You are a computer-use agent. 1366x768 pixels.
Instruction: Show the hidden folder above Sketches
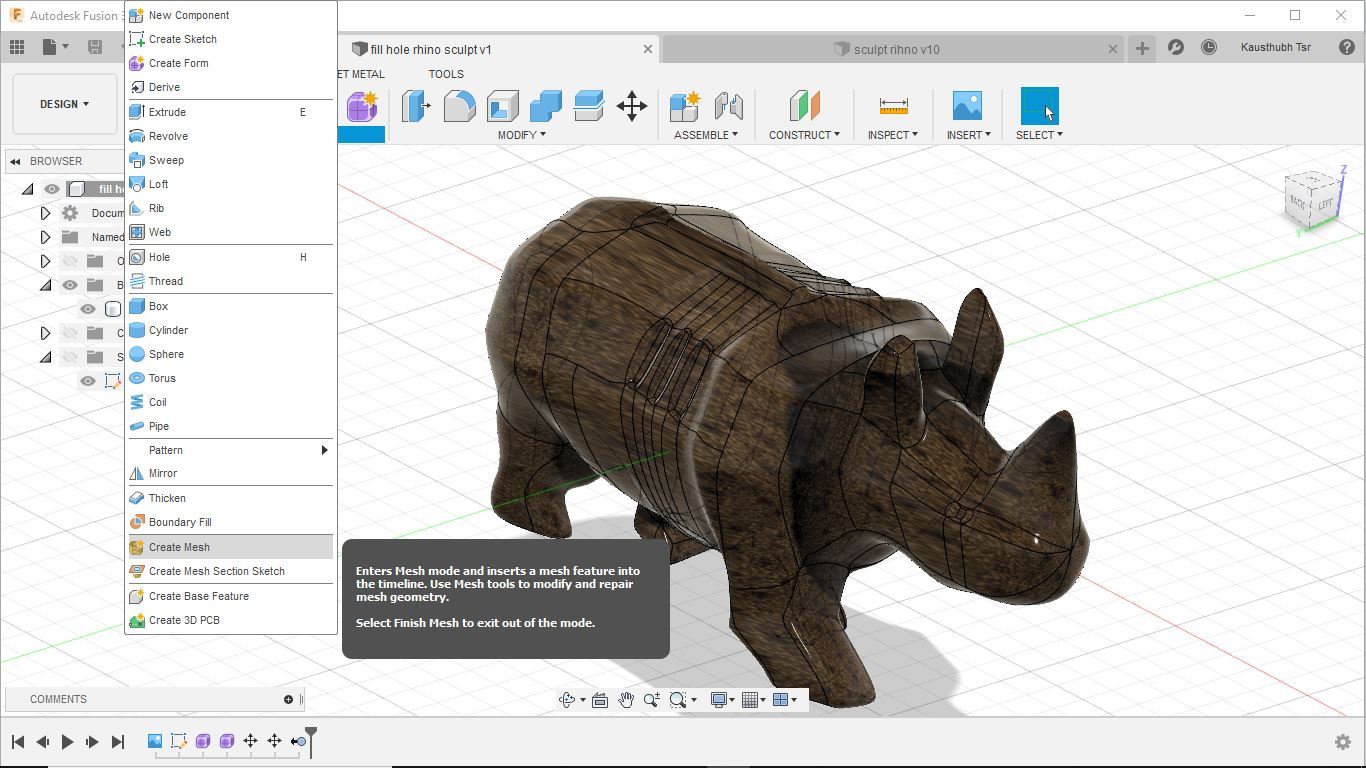[70, 333]
